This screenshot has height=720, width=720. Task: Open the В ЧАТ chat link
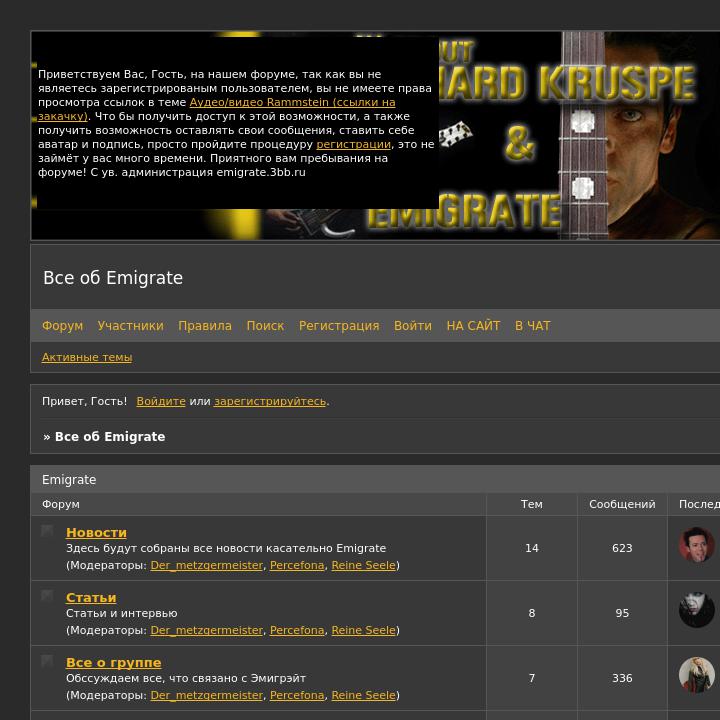coord(532,326)
